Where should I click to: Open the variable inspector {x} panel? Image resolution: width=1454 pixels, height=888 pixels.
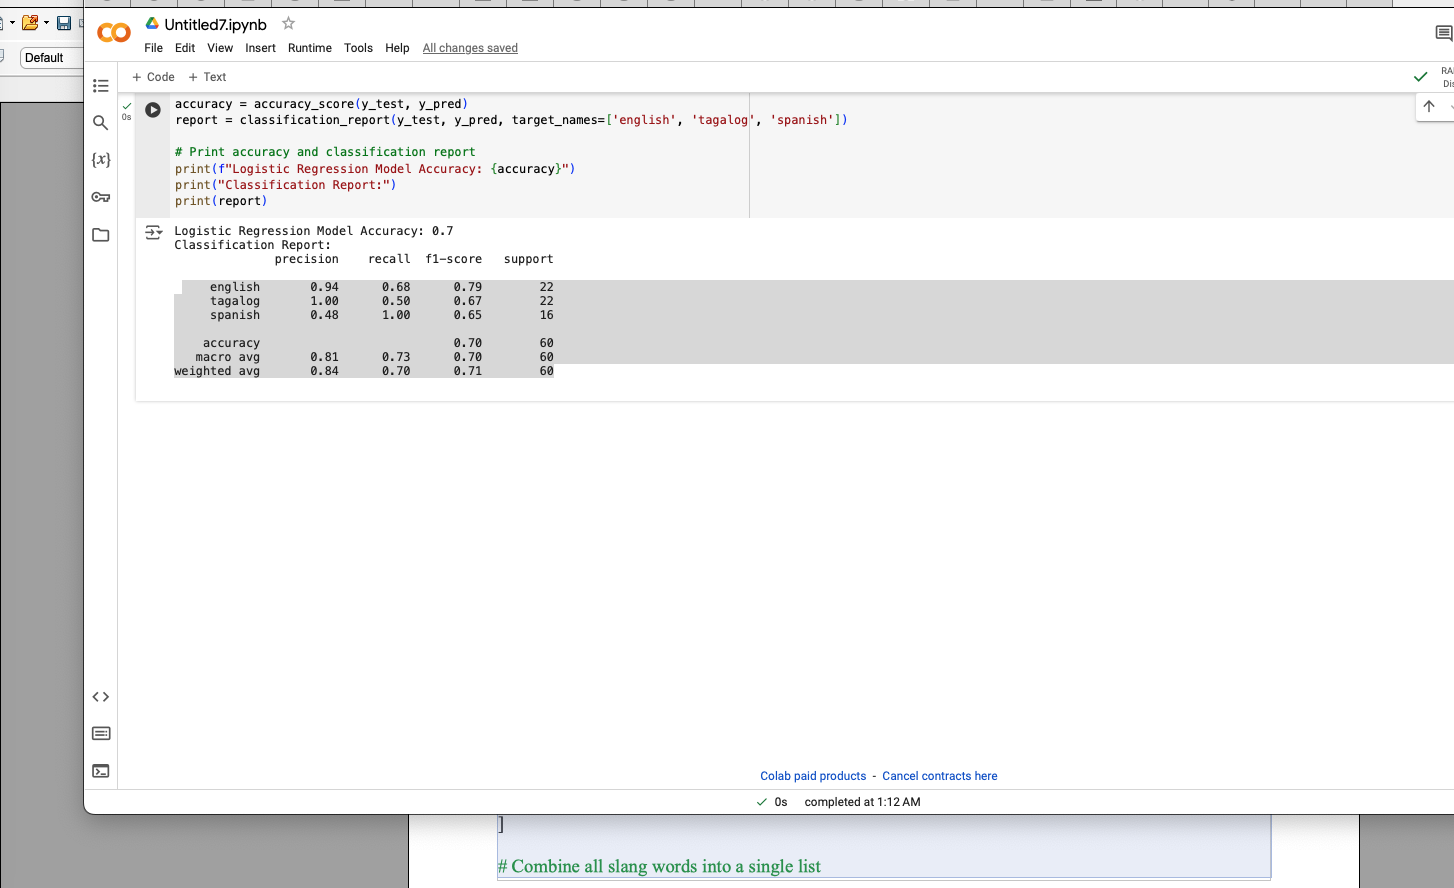point(101,159)
